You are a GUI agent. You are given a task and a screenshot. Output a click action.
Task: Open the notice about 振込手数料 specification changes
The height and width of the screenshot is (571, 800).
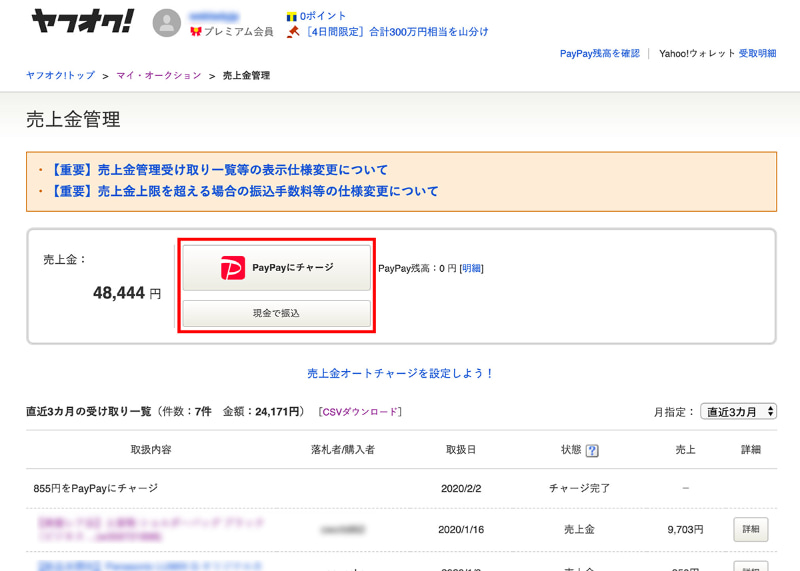[244, 191]
